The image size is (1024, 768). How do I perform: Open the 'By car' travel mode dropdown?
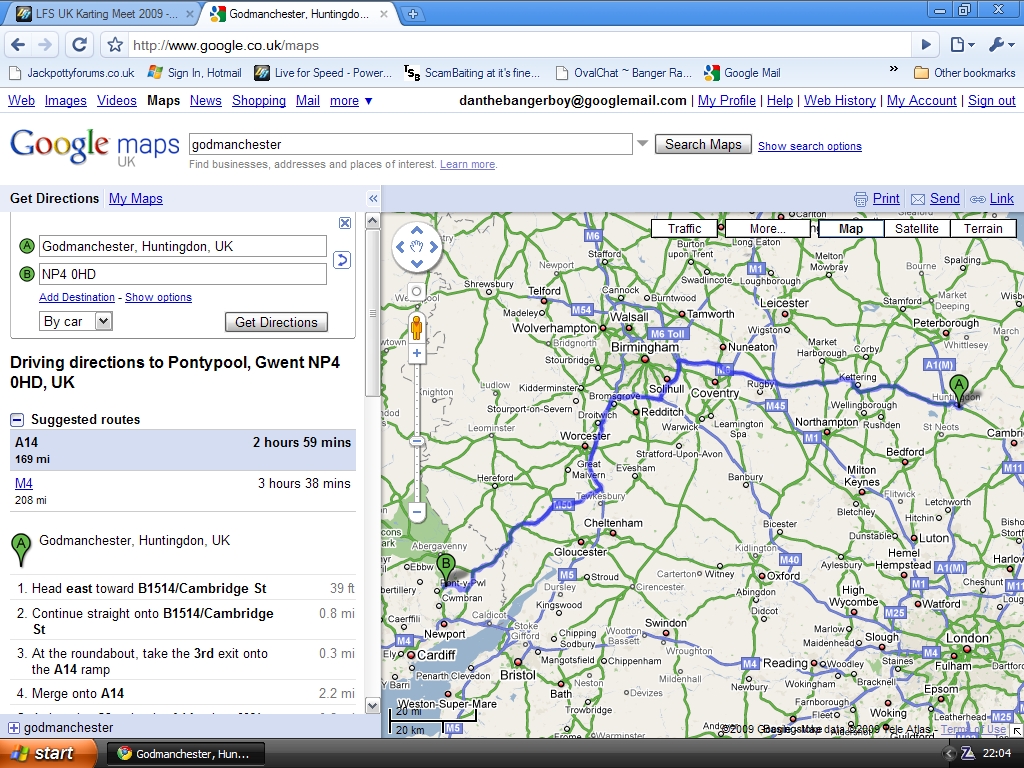coord(76,321)
